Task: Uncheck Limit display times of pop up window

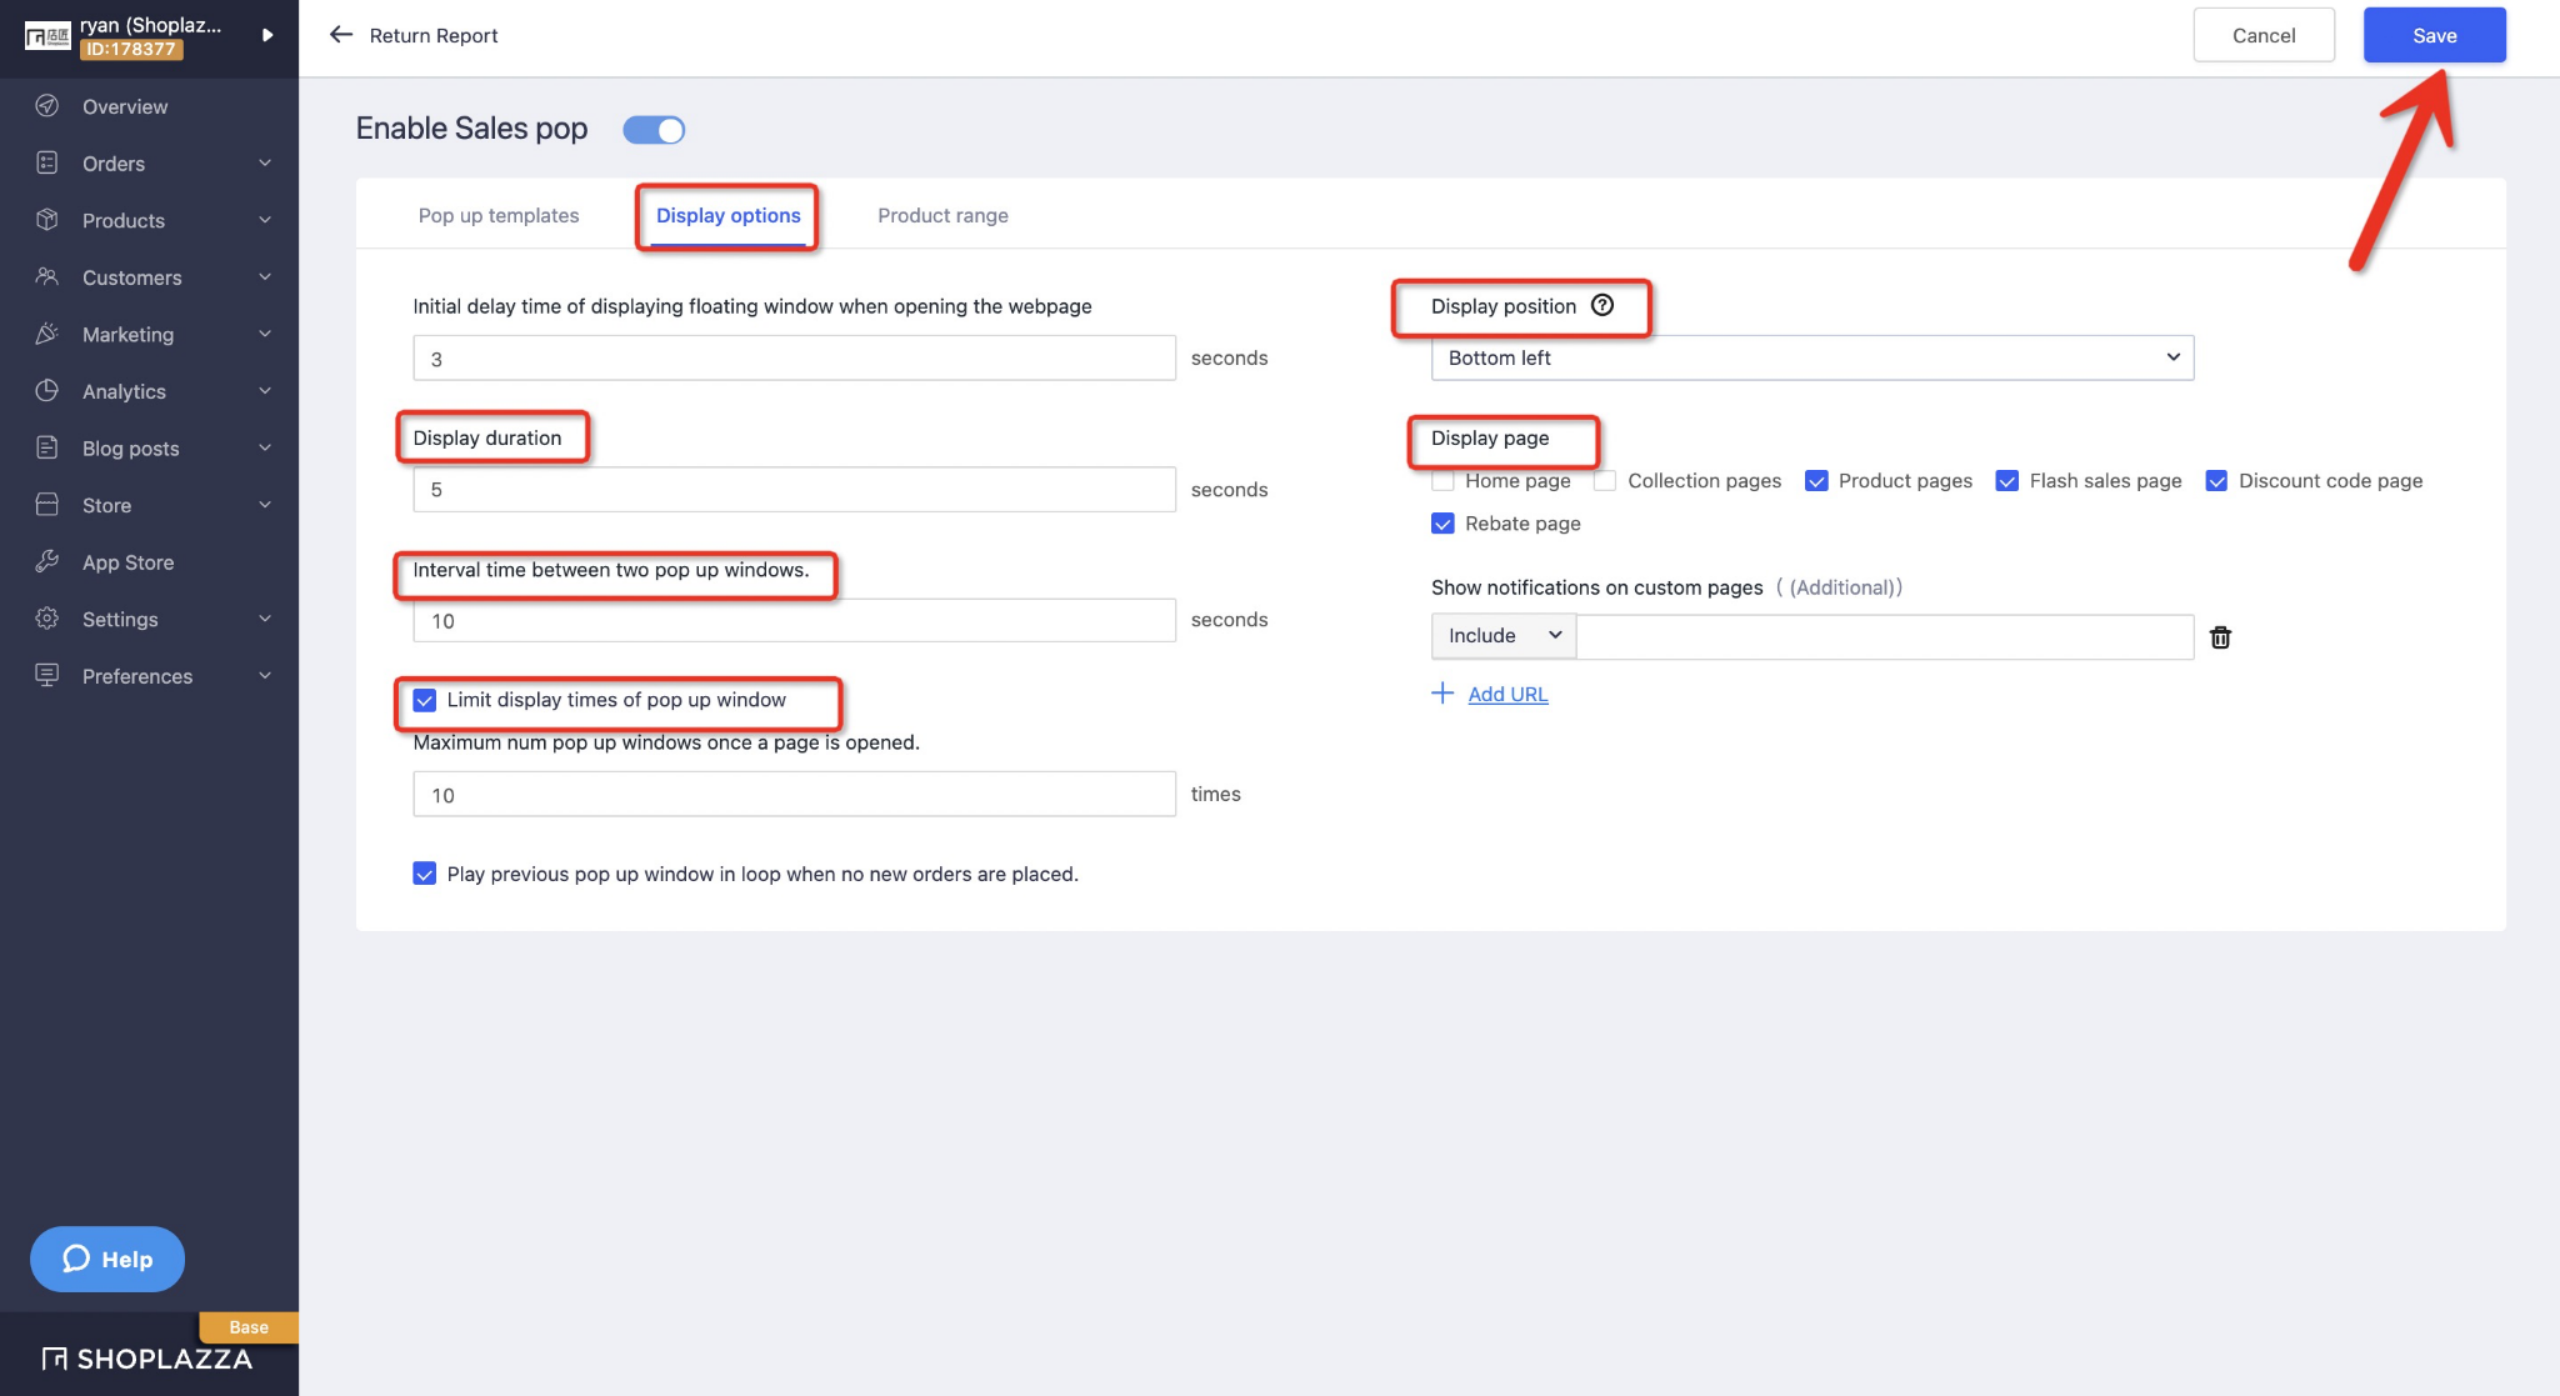Action: pos(424,700)
